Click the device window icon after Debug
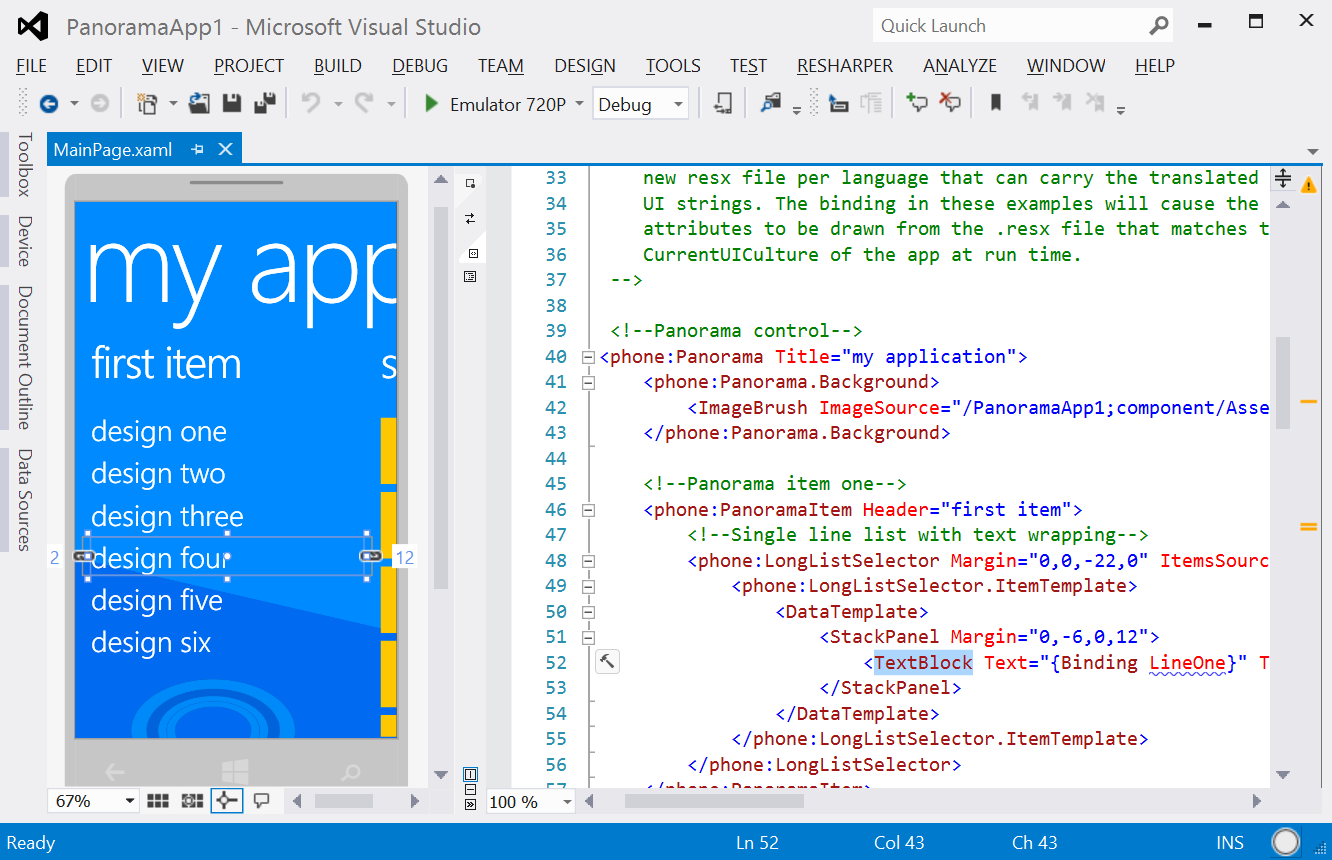1332x860 pixels. 722,104
